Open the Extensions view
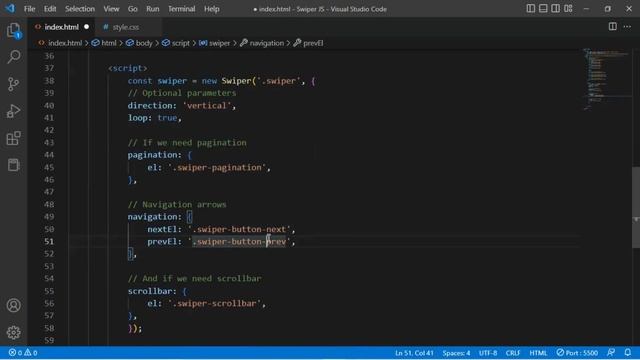Screen dimensions: 640x360 (x=13, y=138)
